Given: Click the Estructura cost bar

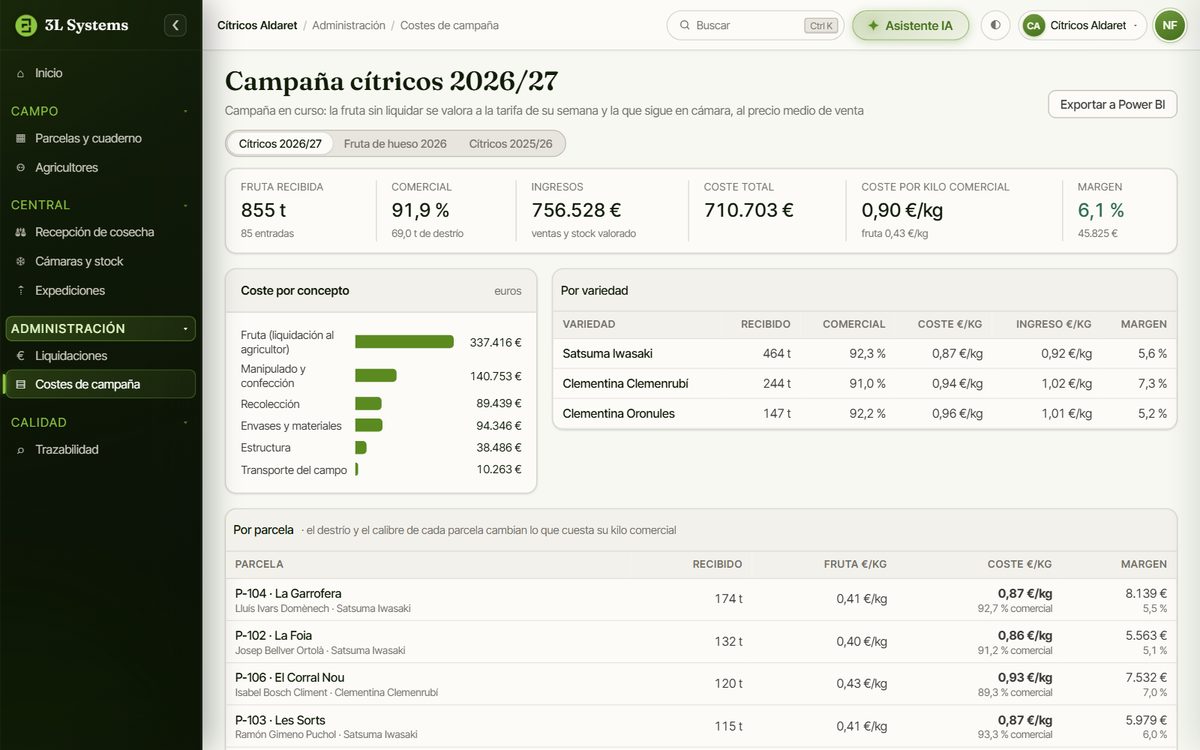Looking at the screenshot, I should 361,448.
